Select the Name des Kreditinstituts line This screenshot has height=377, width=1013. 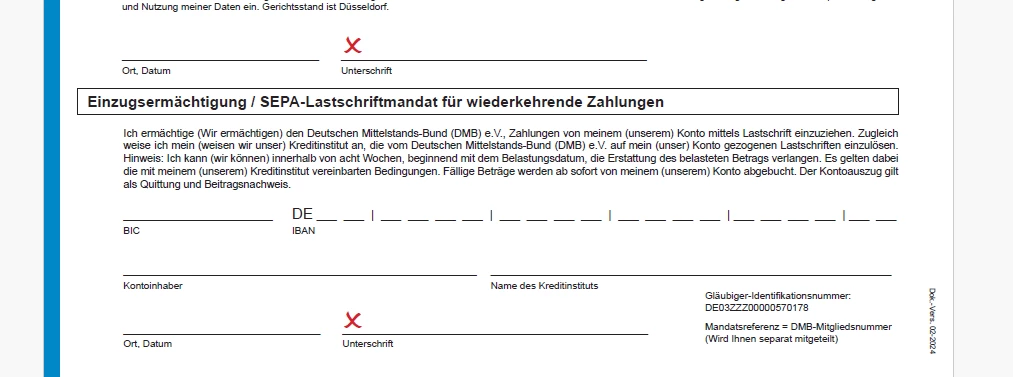[x=691, y=274]
